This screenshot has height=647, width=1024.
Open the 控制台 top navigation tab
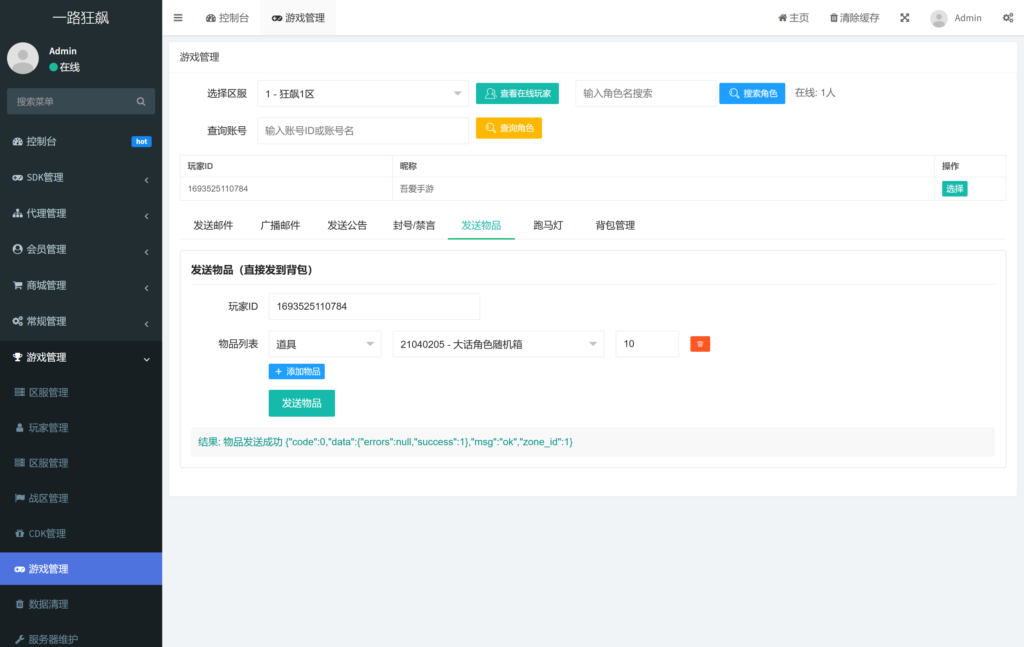pyautogui.click(x=227, y=18)
